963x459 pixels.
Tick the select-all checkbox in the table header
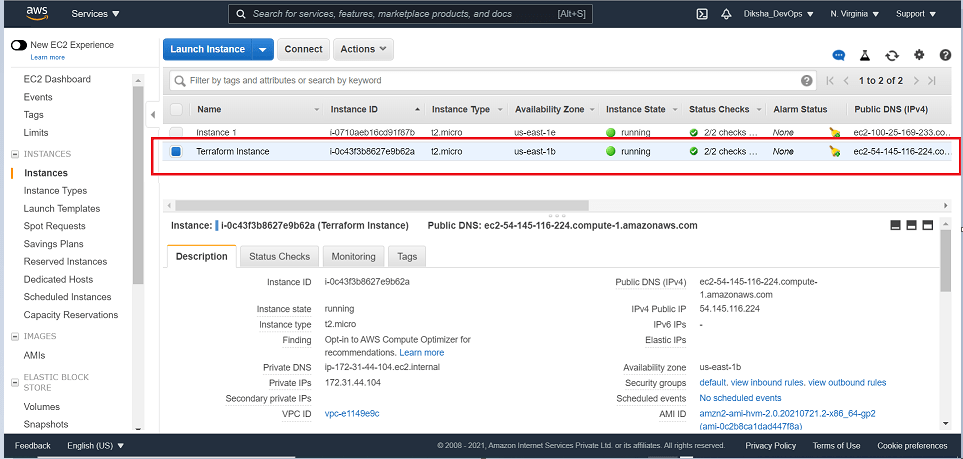[176, 109]
